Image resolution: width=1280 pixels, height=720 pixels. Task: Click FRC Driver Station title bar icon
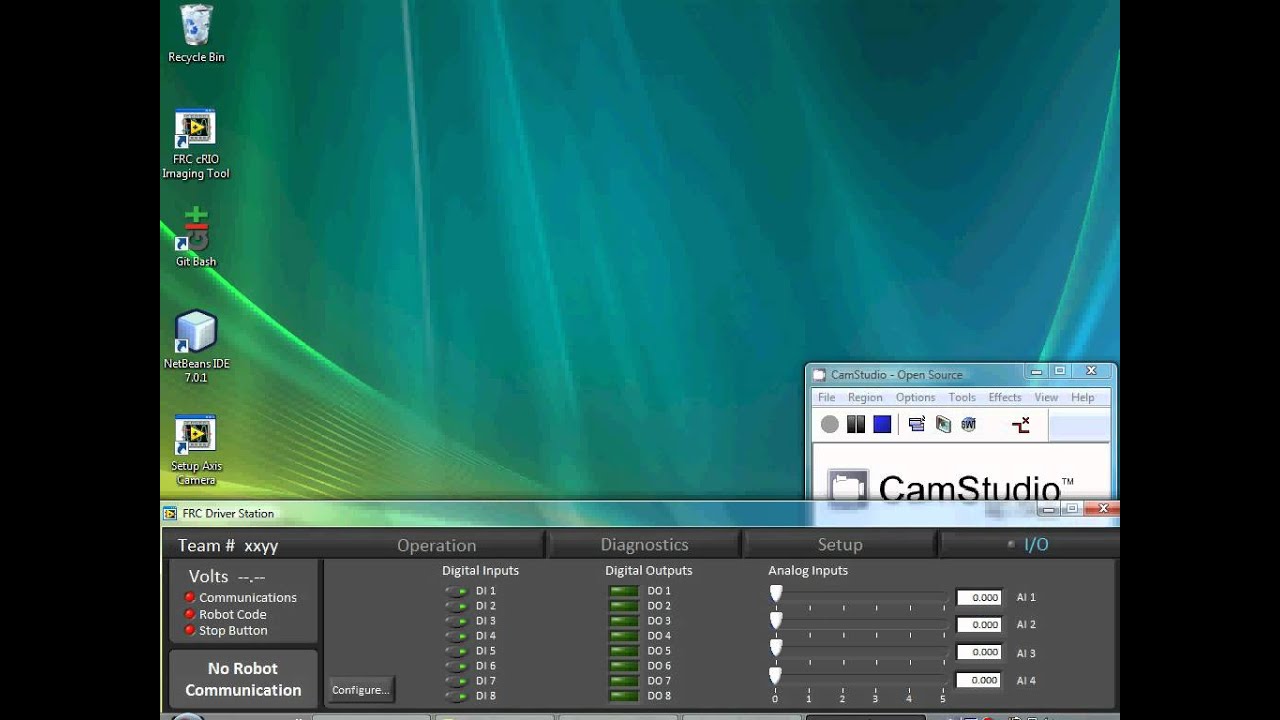[170, 513]
